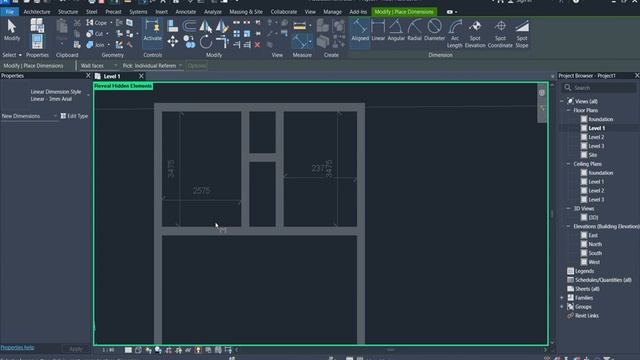Open the Wall faces dropdown
The height and width of the screenshot is (360, 640).
98,66
